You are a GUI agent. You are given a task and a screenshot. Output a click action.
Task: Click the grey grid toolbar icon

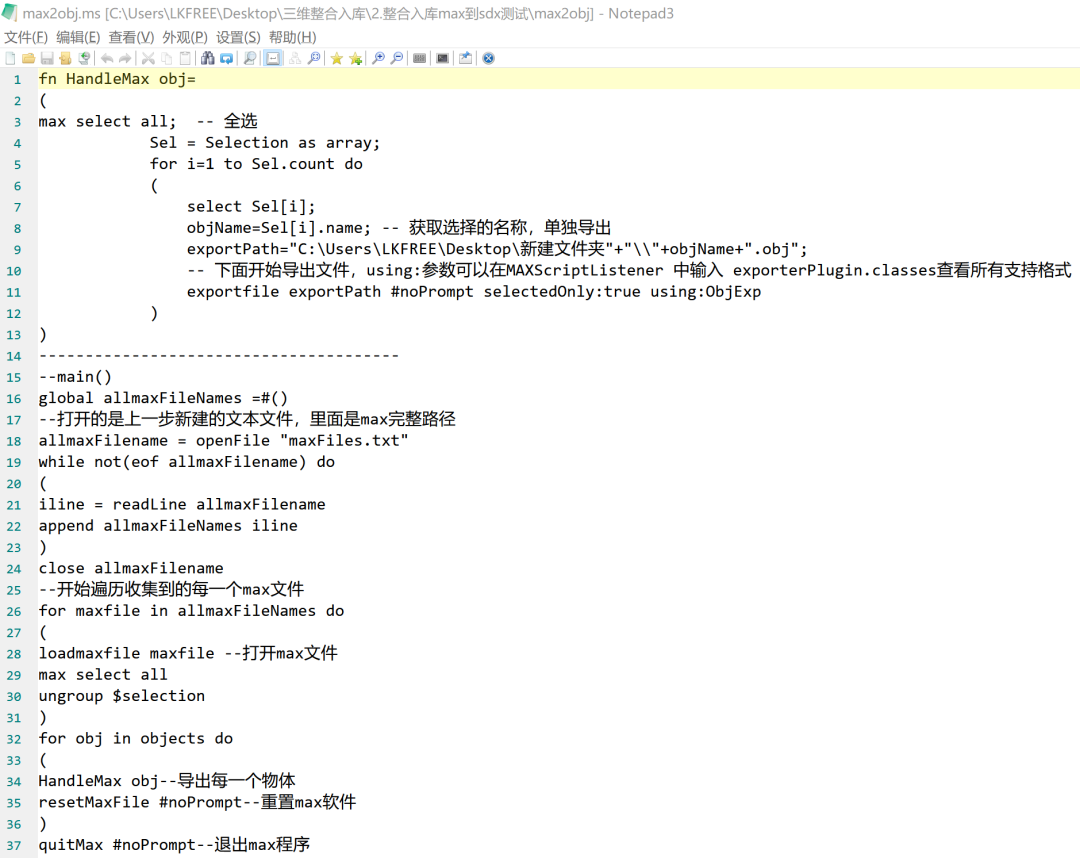(x=419, y=59)
